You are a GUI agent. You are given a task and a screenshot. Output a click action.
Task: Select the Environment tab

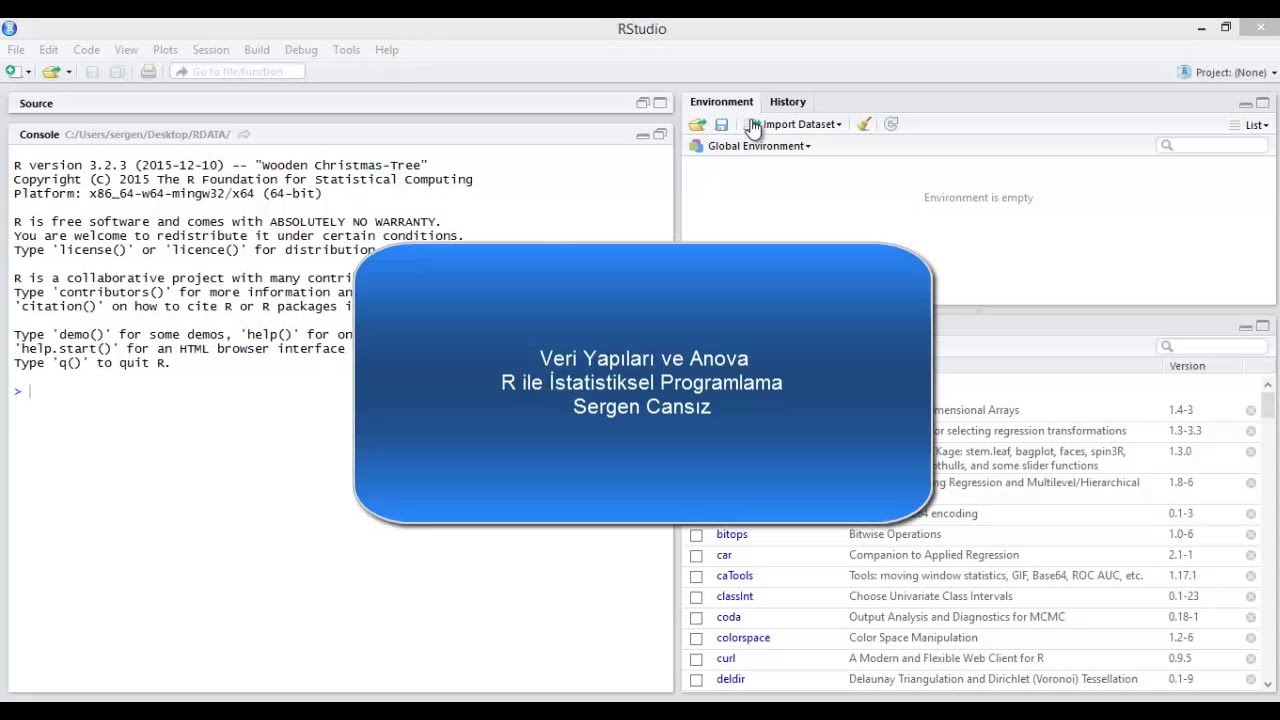tap(721, 102)
